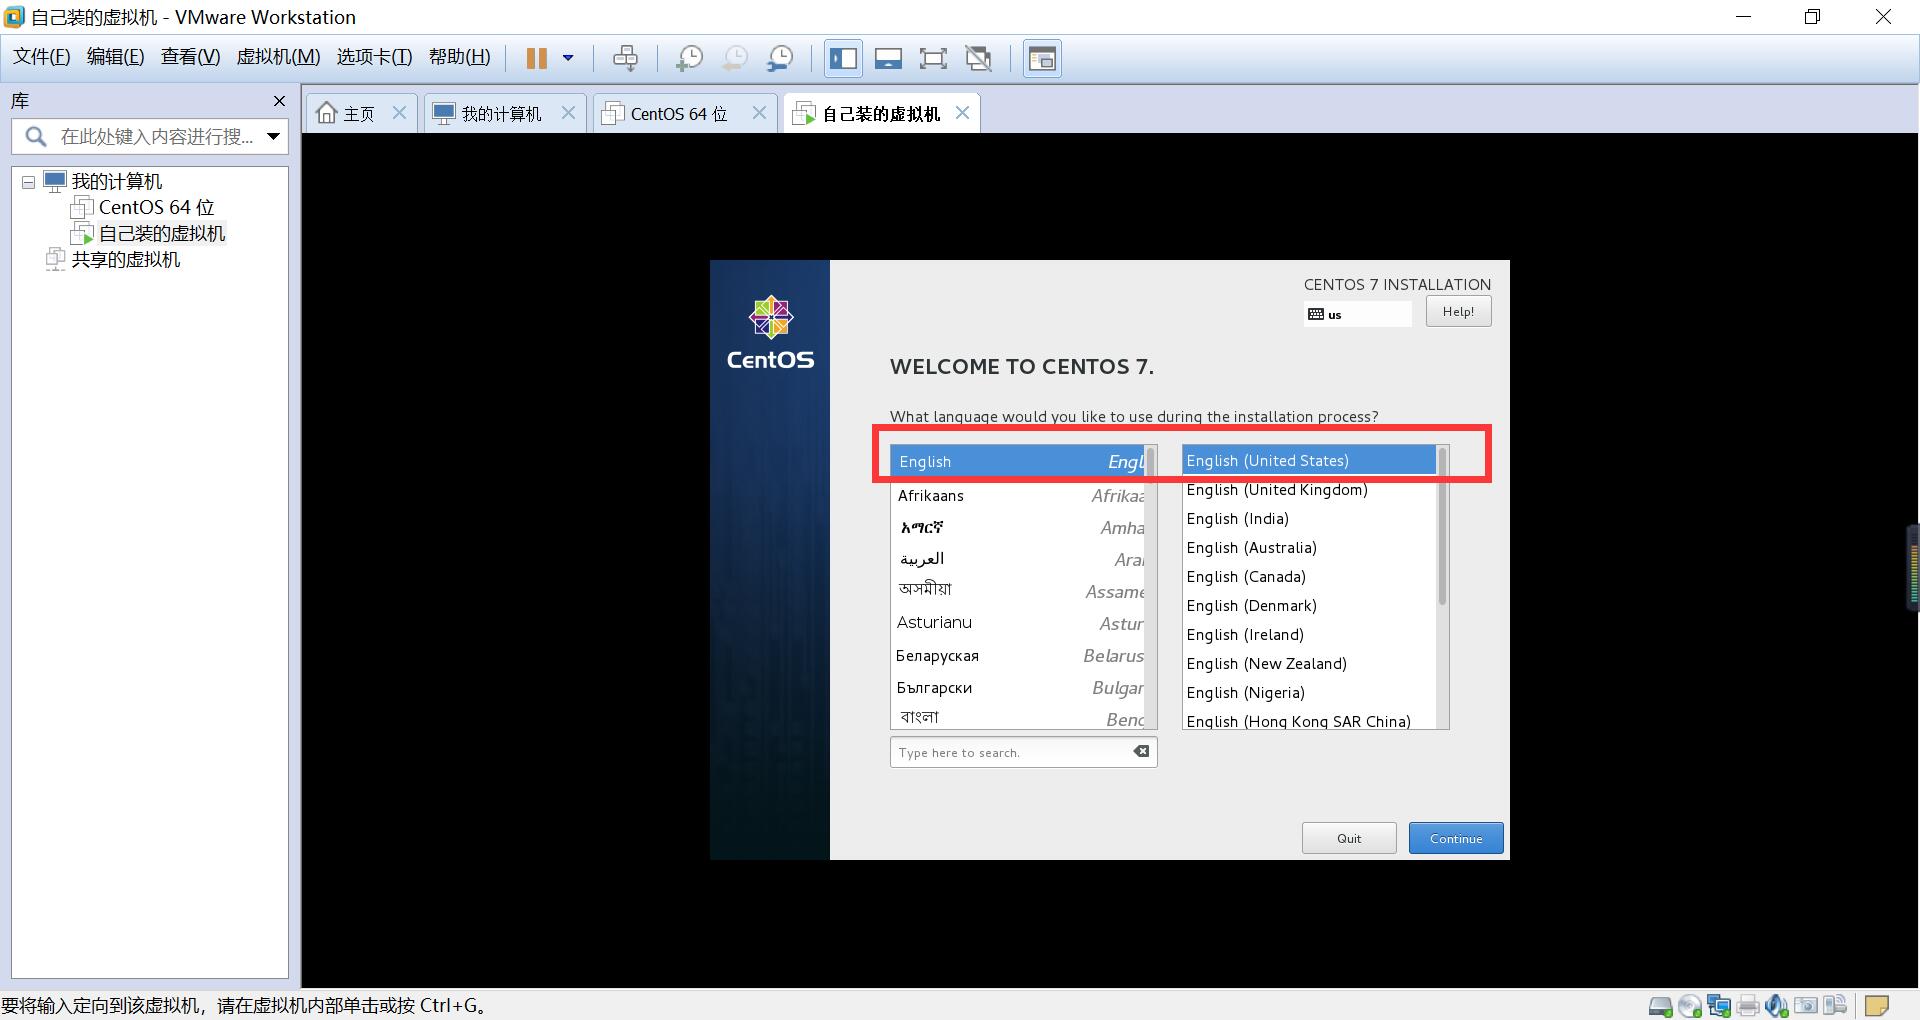Screen dimensions: 1920x1020
Task: Toggle the thumbnail bar view
Action: pos(888,58)
